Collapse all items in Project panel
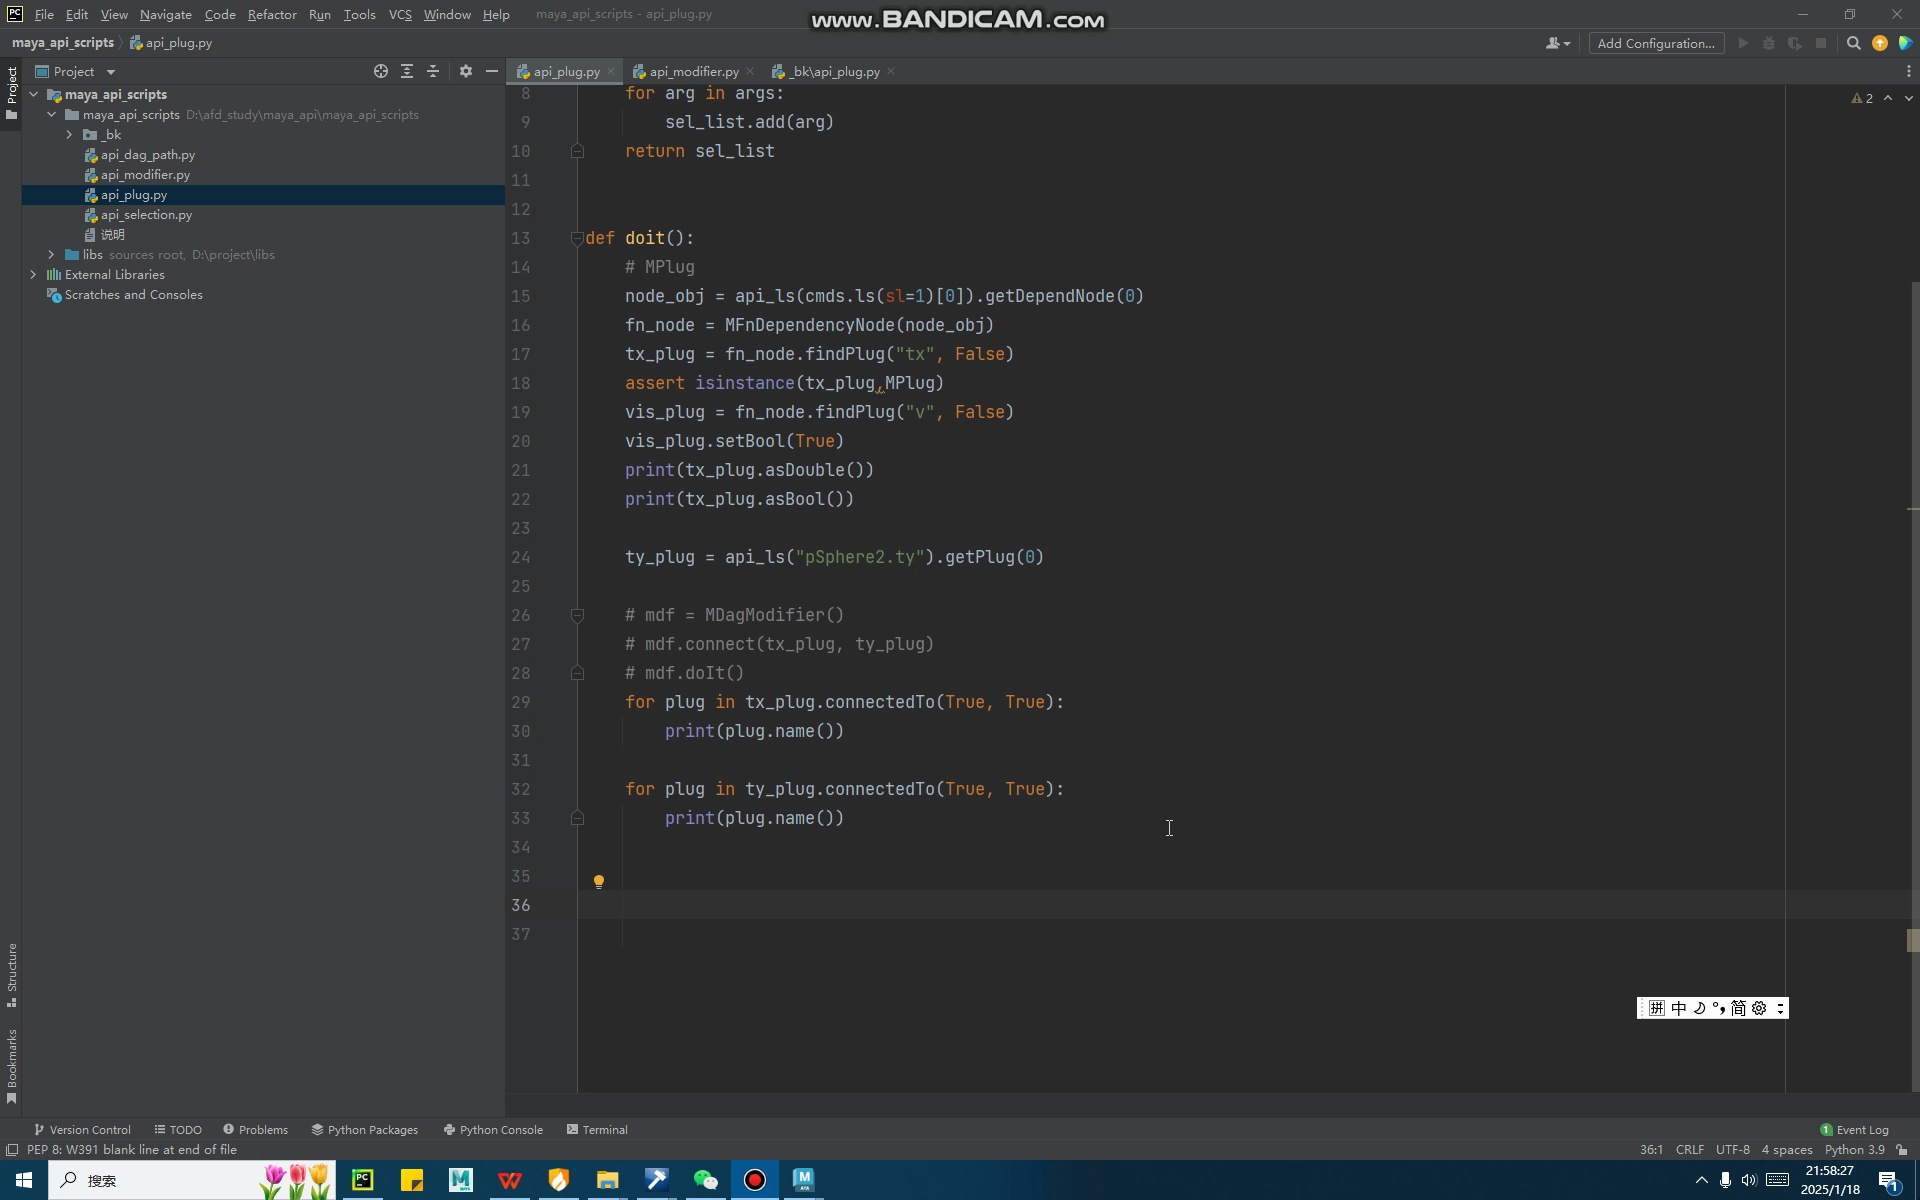Viewport: 1920px width, 1200px height. pyautogui.click(x=433, y=71)
